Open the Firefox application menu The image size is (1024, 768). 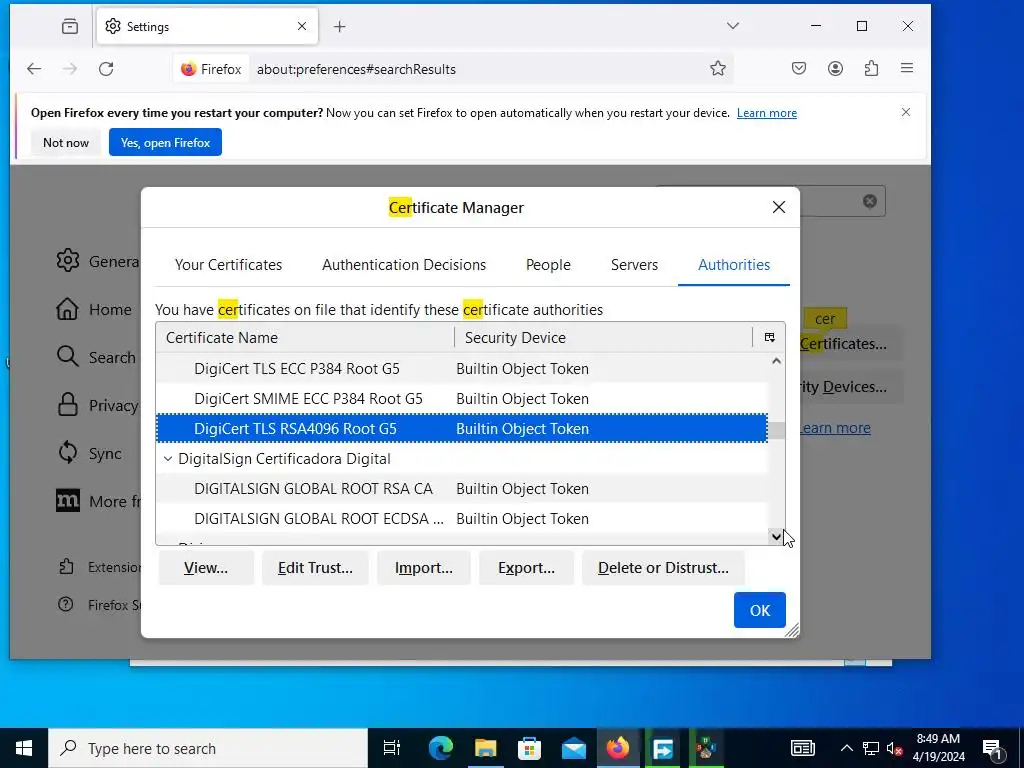(x=907, y=68)
